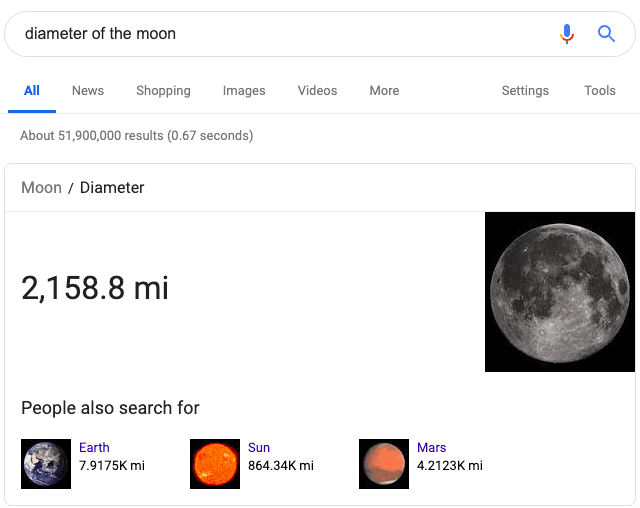Click the Moon breadcrumb link
The height and width of the screenshot is (508, 640).
41,188
